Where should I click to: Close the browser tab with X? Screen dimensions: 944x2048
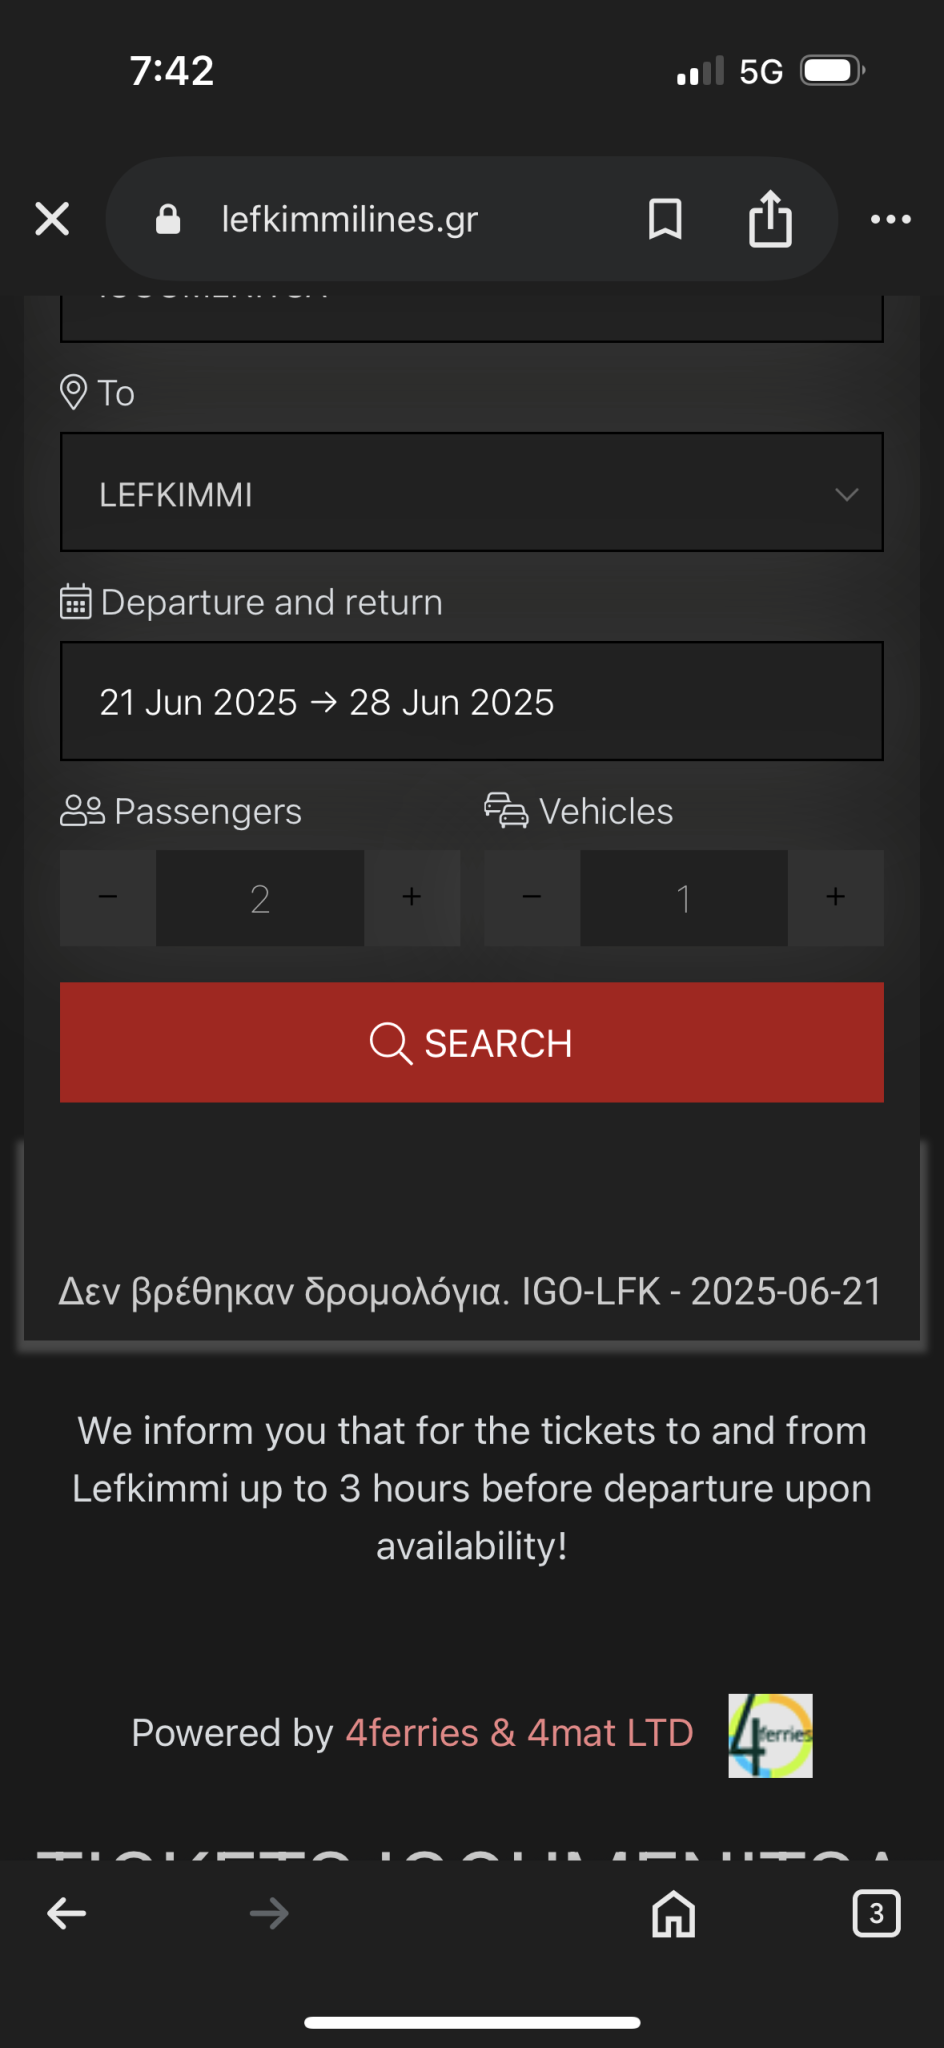(x=52, y=219)
